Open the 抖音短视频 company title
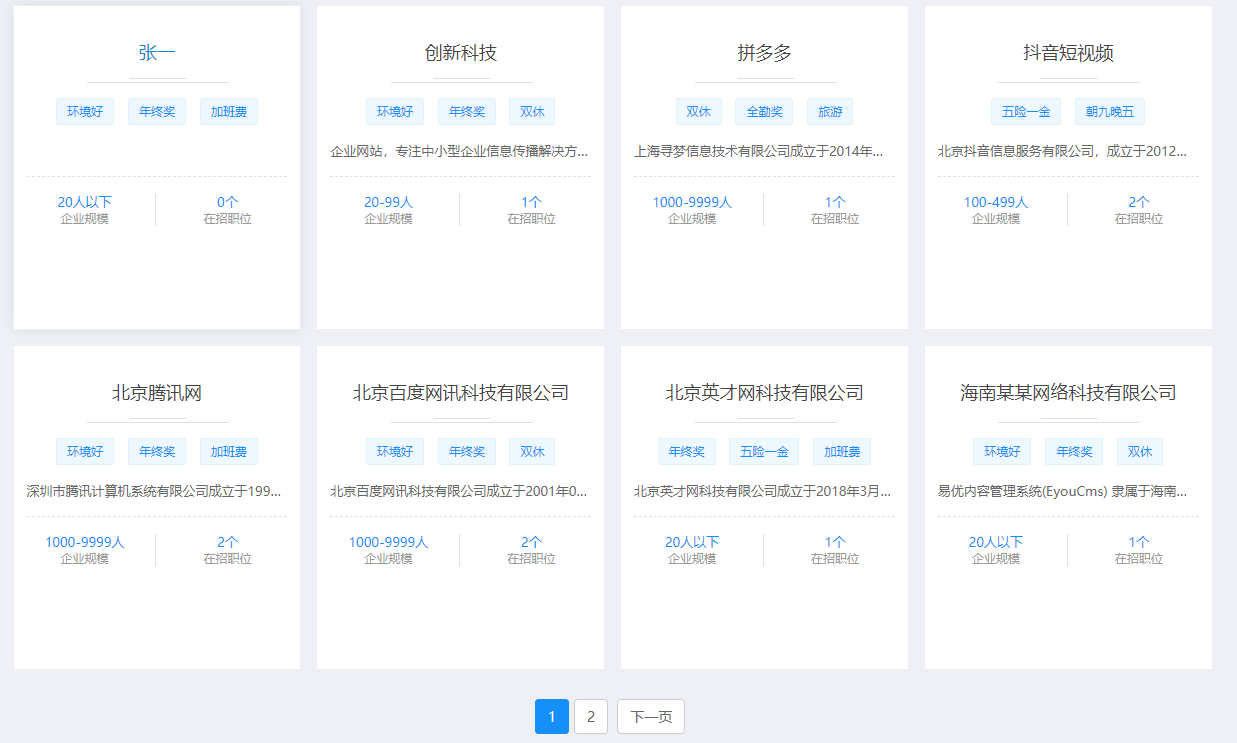The image size is (1237, 743). (x=1069, y=53)
